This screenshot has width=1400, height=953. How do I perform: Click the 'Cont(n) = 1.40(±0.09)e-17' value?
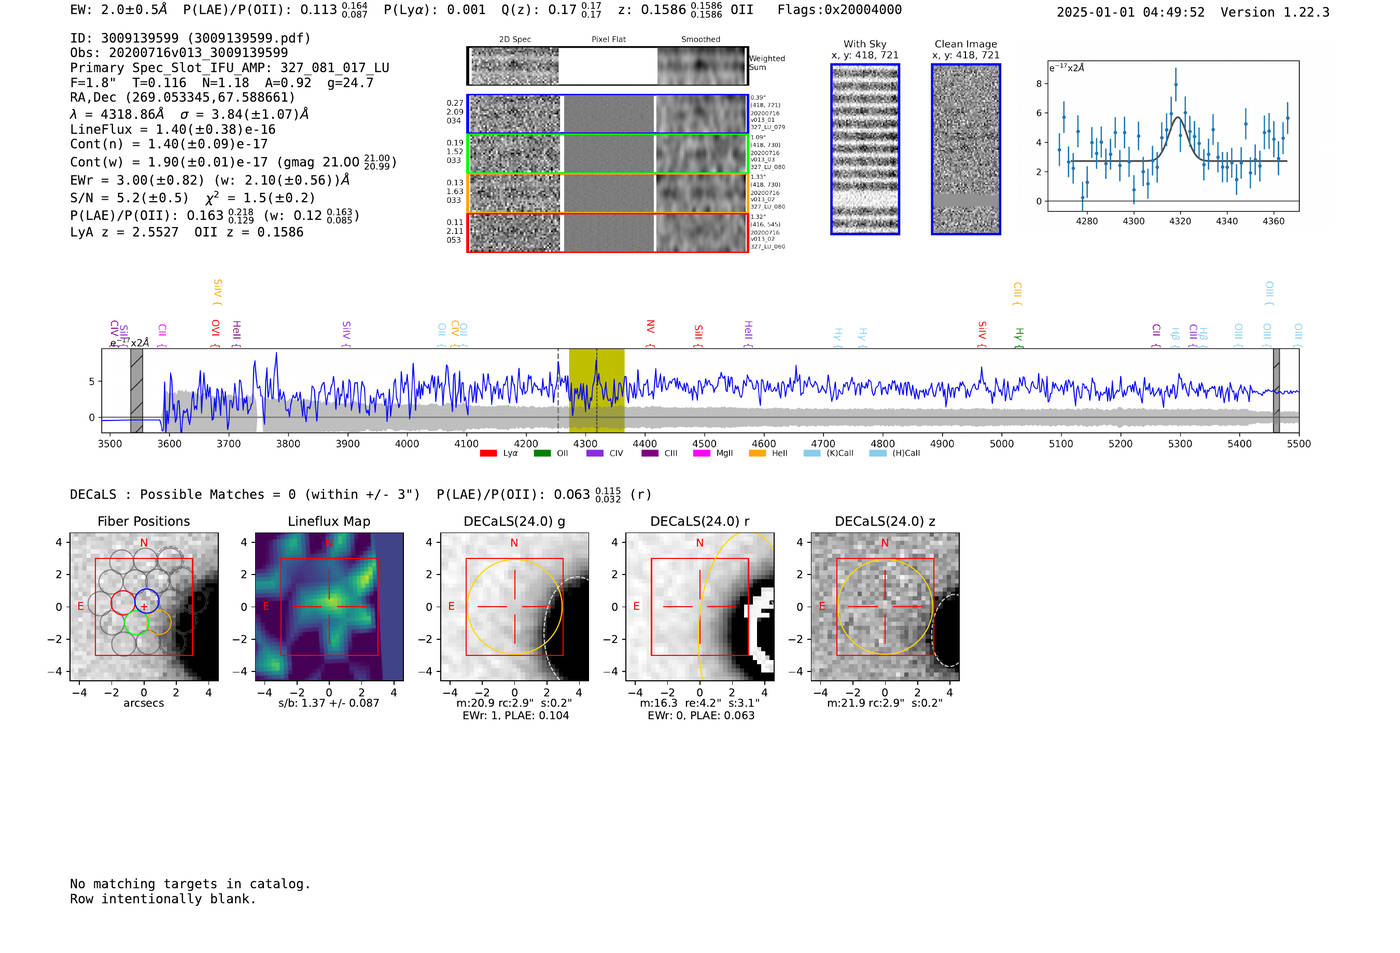pyautogui.click(x=169, y=144)
